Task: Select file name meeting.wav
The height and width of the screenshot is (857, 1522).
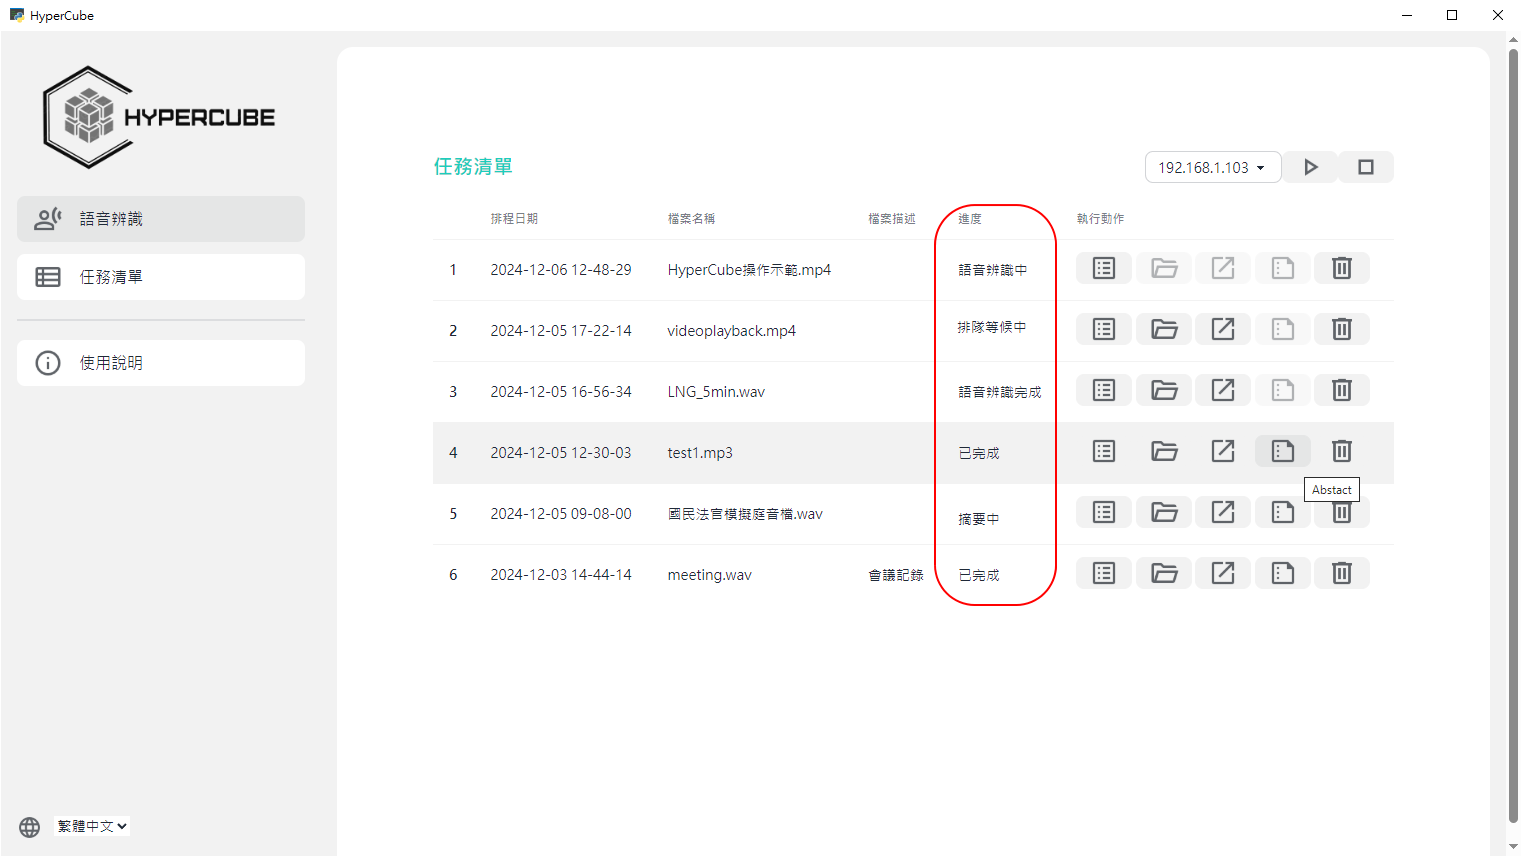Action: coord(709,575)
